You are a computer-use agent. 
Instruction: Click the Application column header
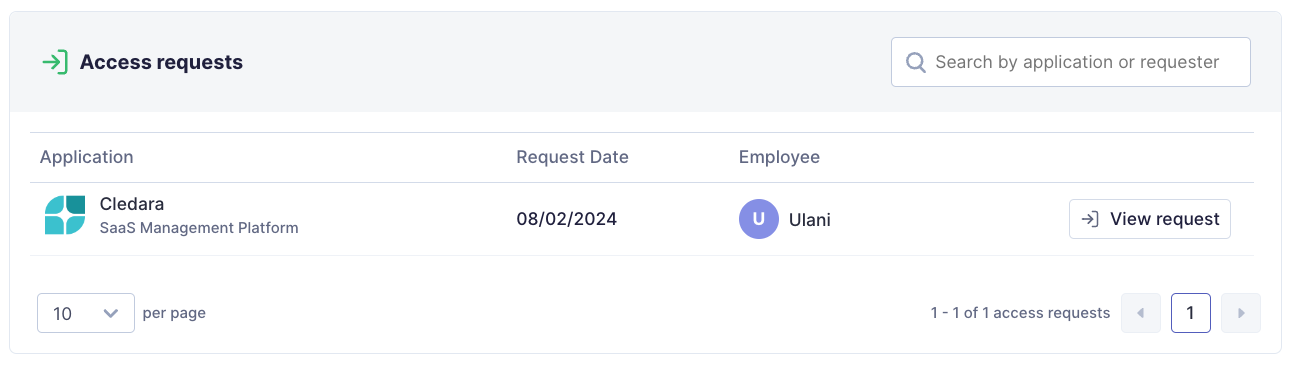(86, 157)
